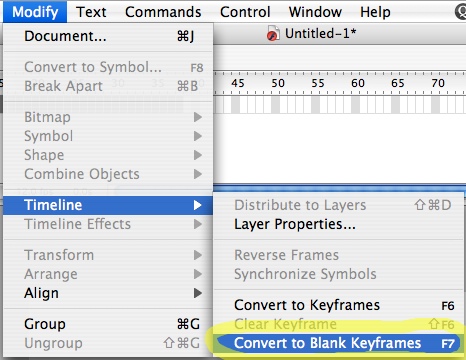Click frame 50 on timeline ruler

(278, 83)
